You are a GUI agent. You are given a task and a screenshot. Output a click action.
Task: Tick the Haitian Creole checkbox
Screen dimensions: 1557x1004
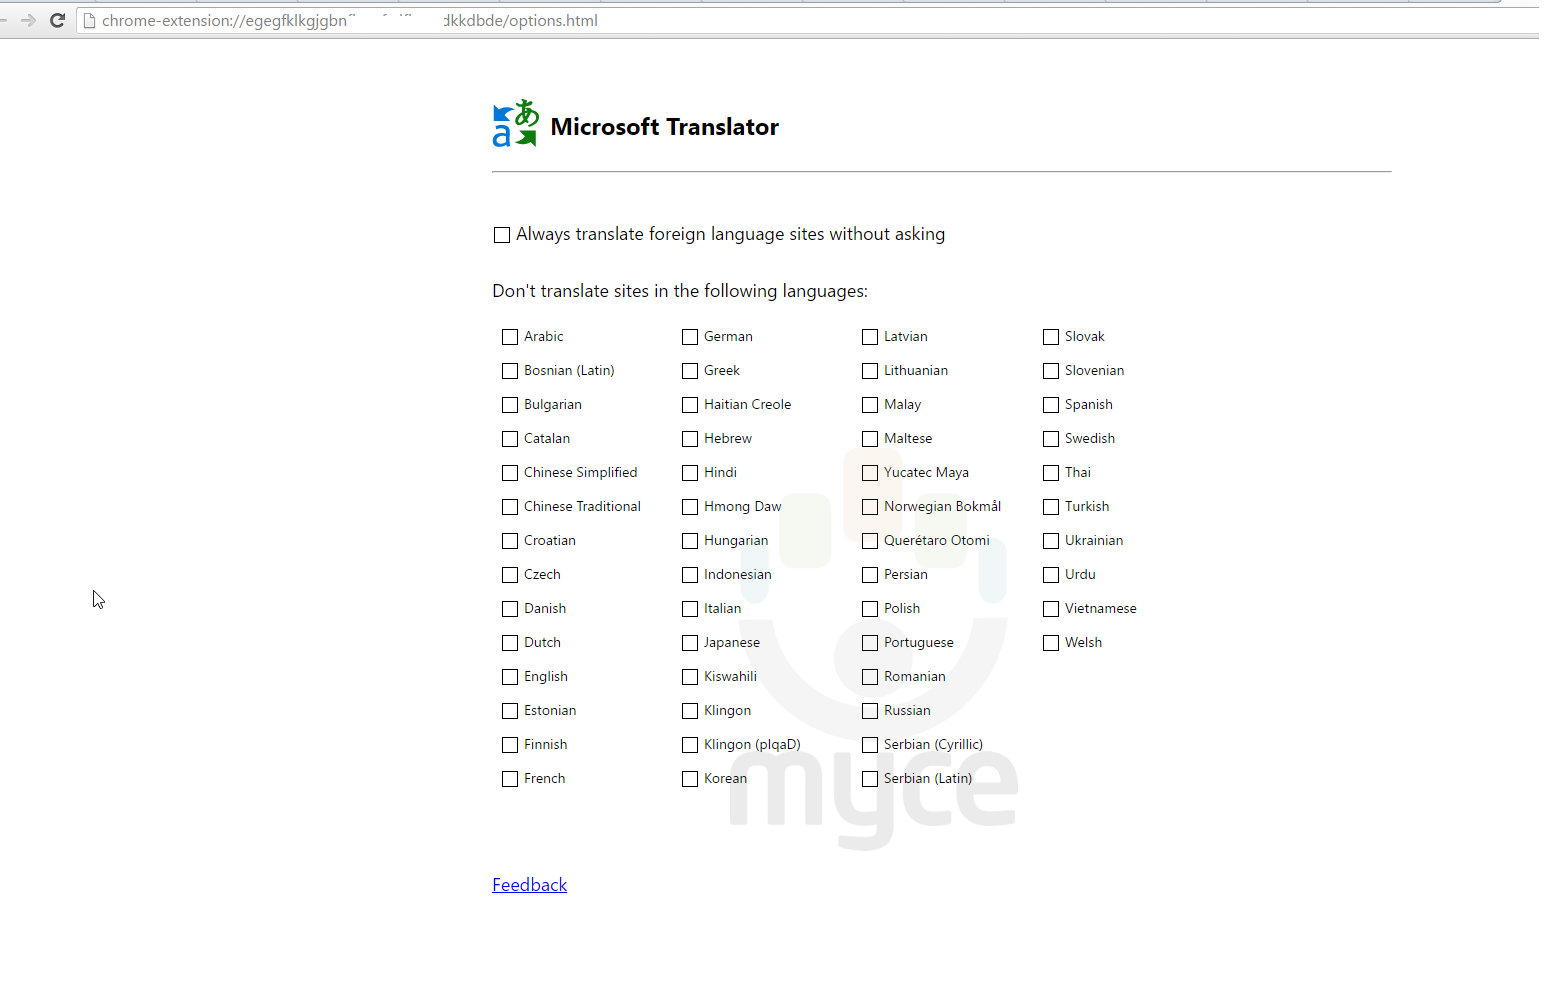click(690, 405)
